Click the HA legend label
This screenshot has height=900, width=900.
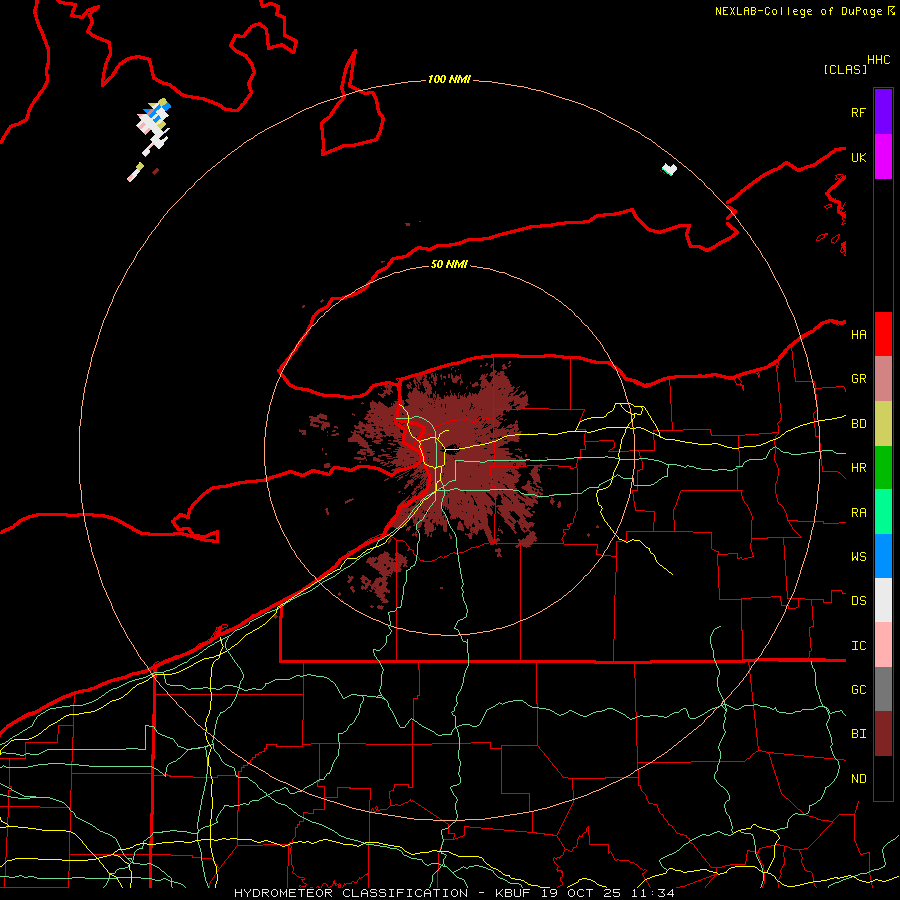tap(859, 335)
